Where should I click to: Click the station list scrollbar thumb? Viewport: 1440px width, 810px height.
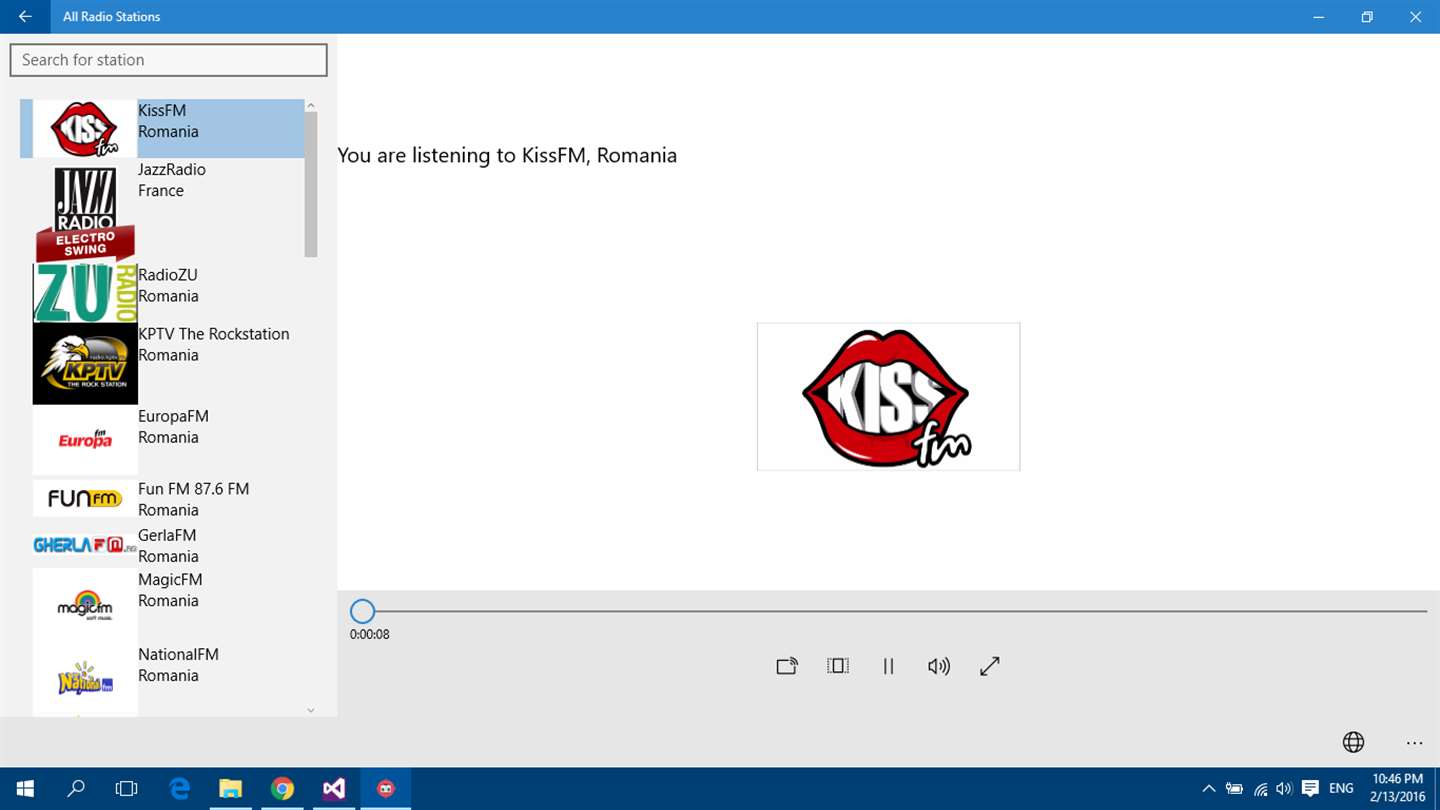click(x=311, y=183)
